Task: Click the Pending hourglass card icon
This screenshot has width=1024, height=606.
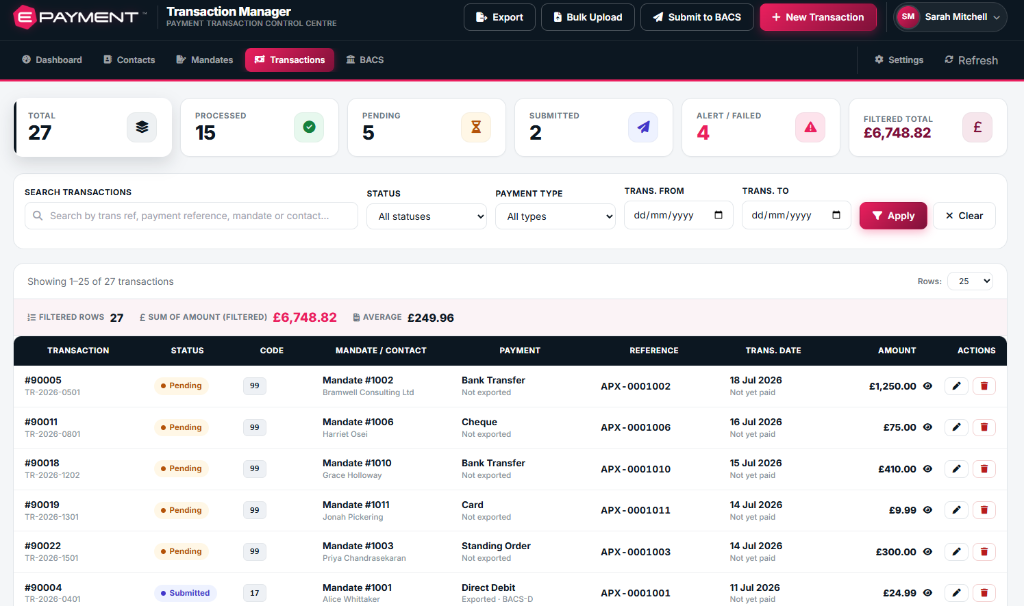Action: (x=476, y=127)
